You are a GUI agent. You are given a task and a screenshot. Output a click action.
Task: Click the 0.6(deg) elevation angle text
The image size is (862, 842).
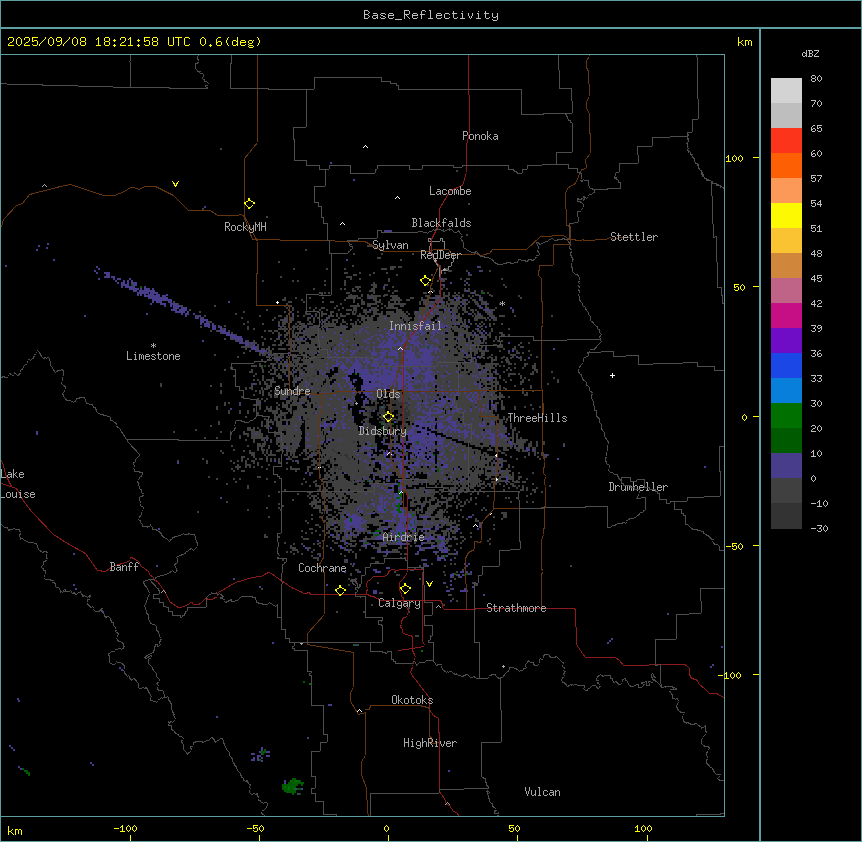[x=230, y=42]
